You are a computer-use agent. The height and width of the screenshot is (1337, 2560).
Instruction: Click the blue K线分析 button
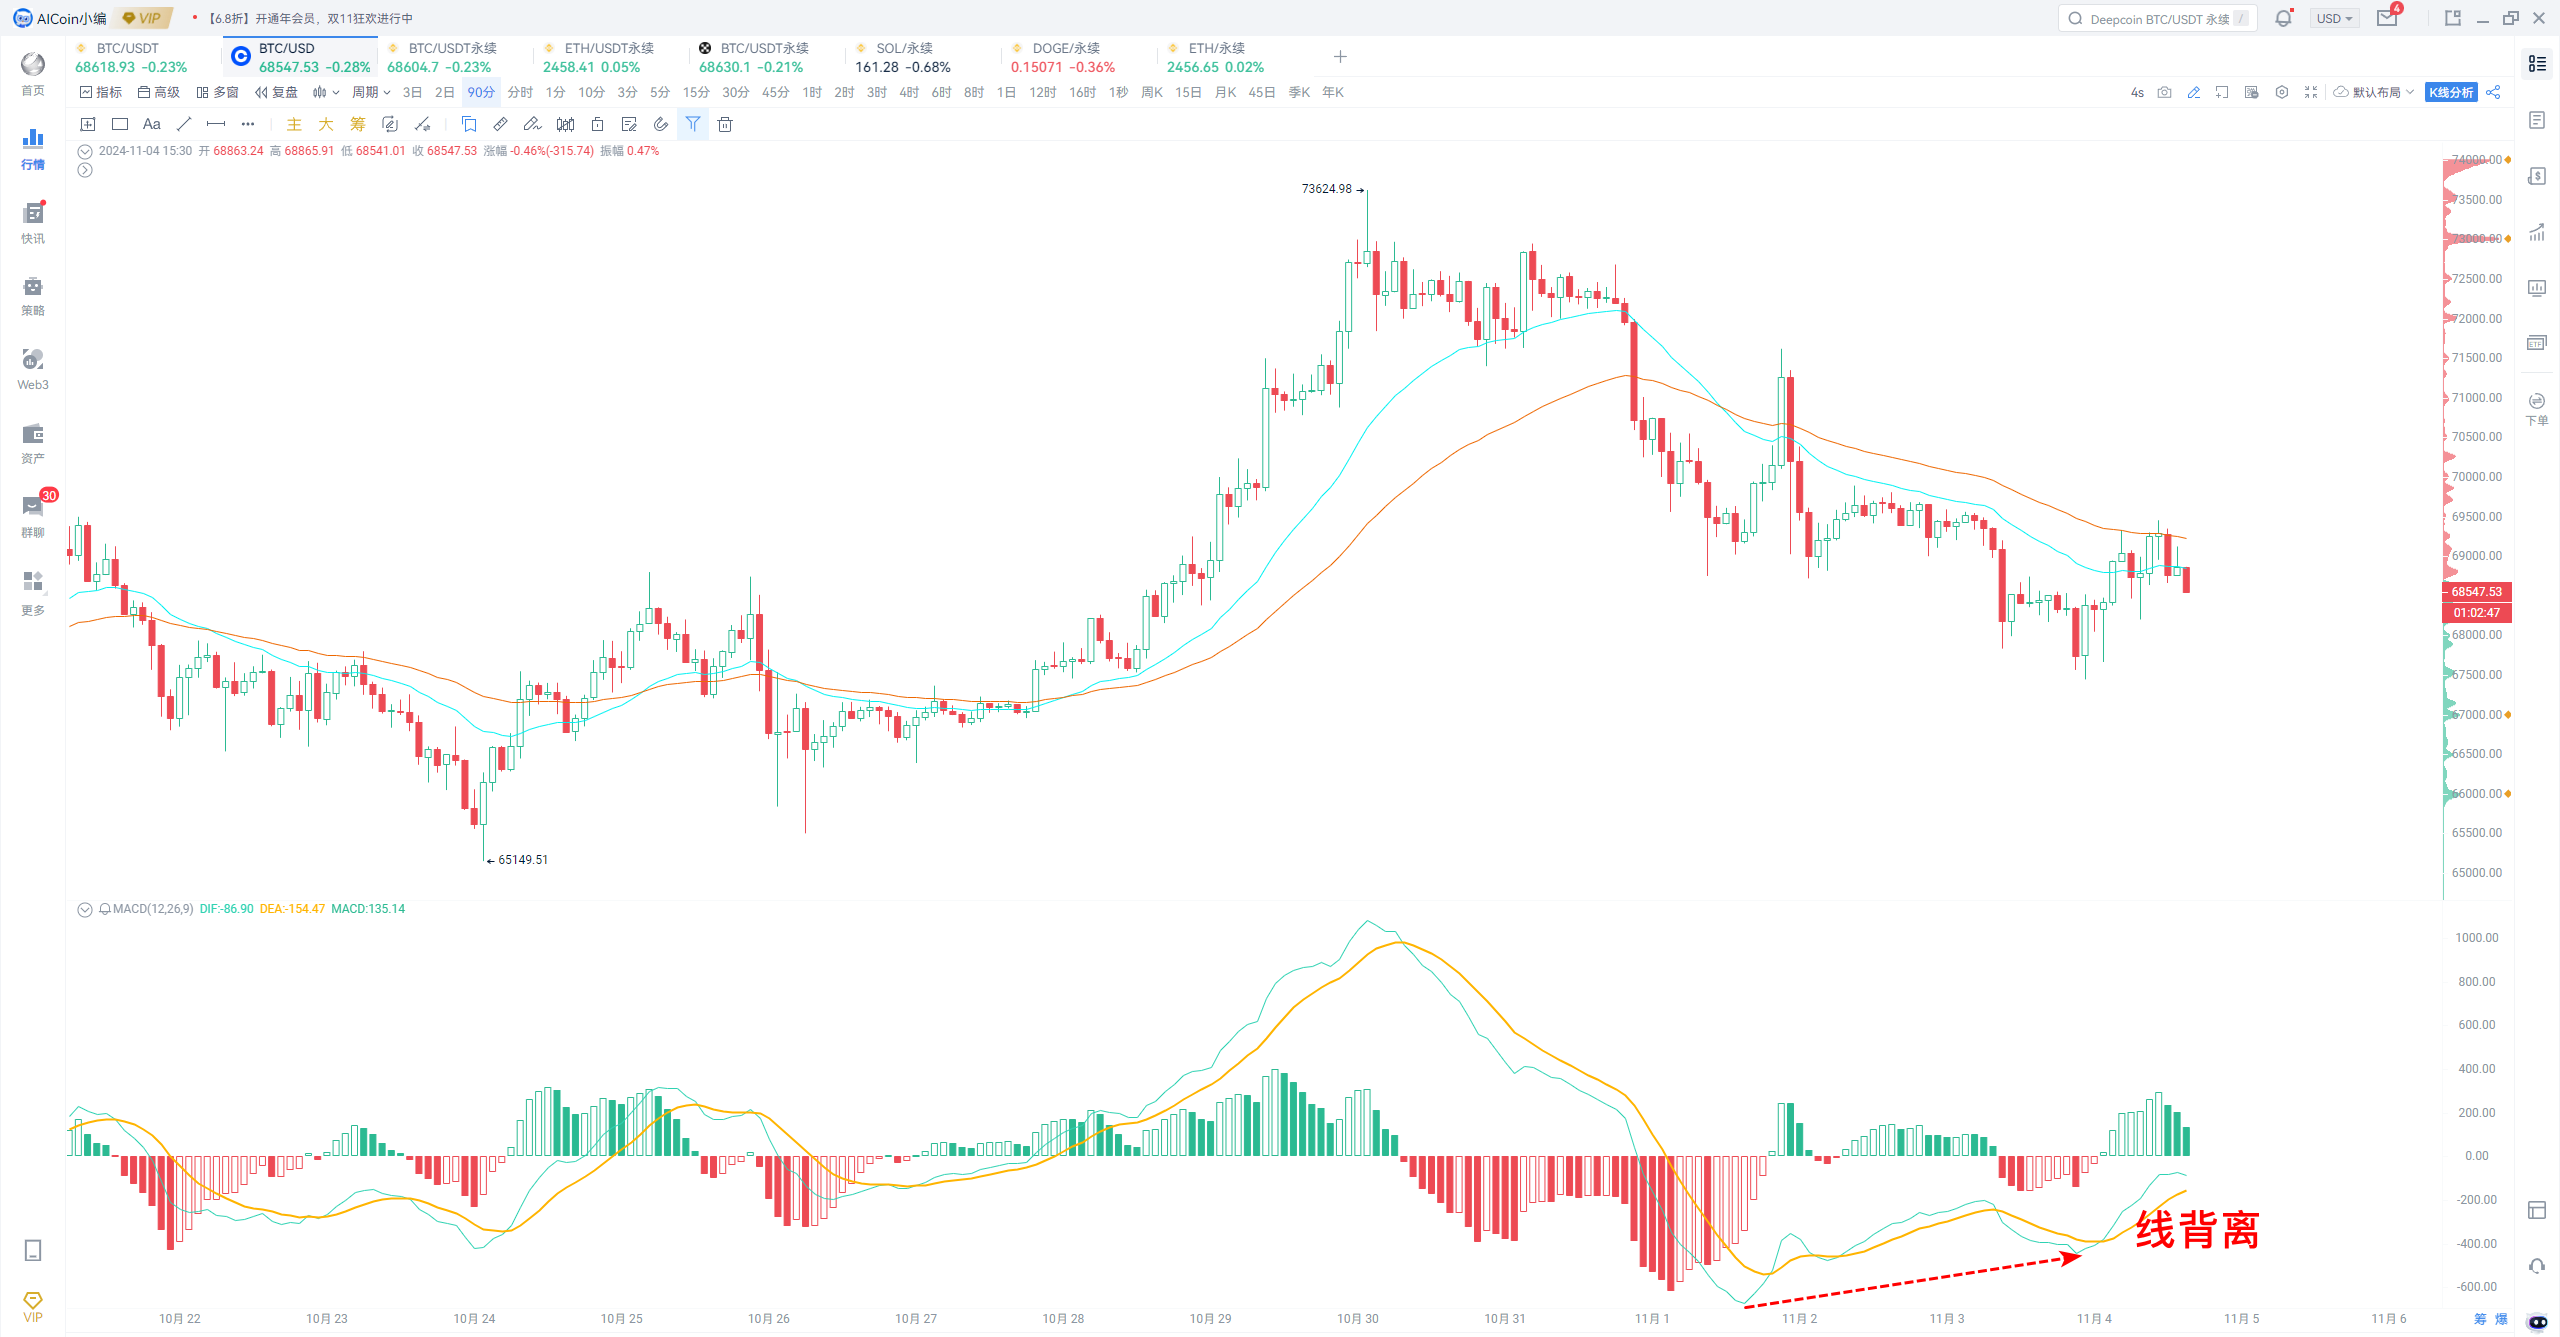click(2451, 92)
